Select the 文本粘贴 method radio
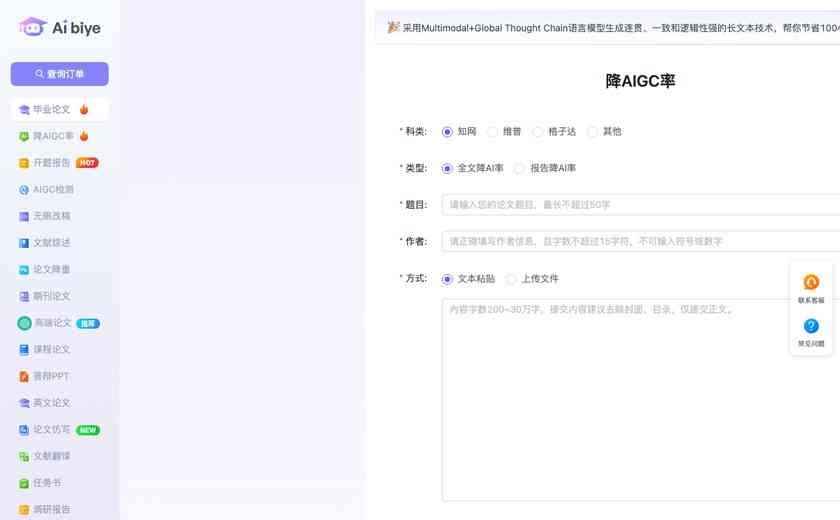This screenshot has height=520, width=840. coord(447,279)
